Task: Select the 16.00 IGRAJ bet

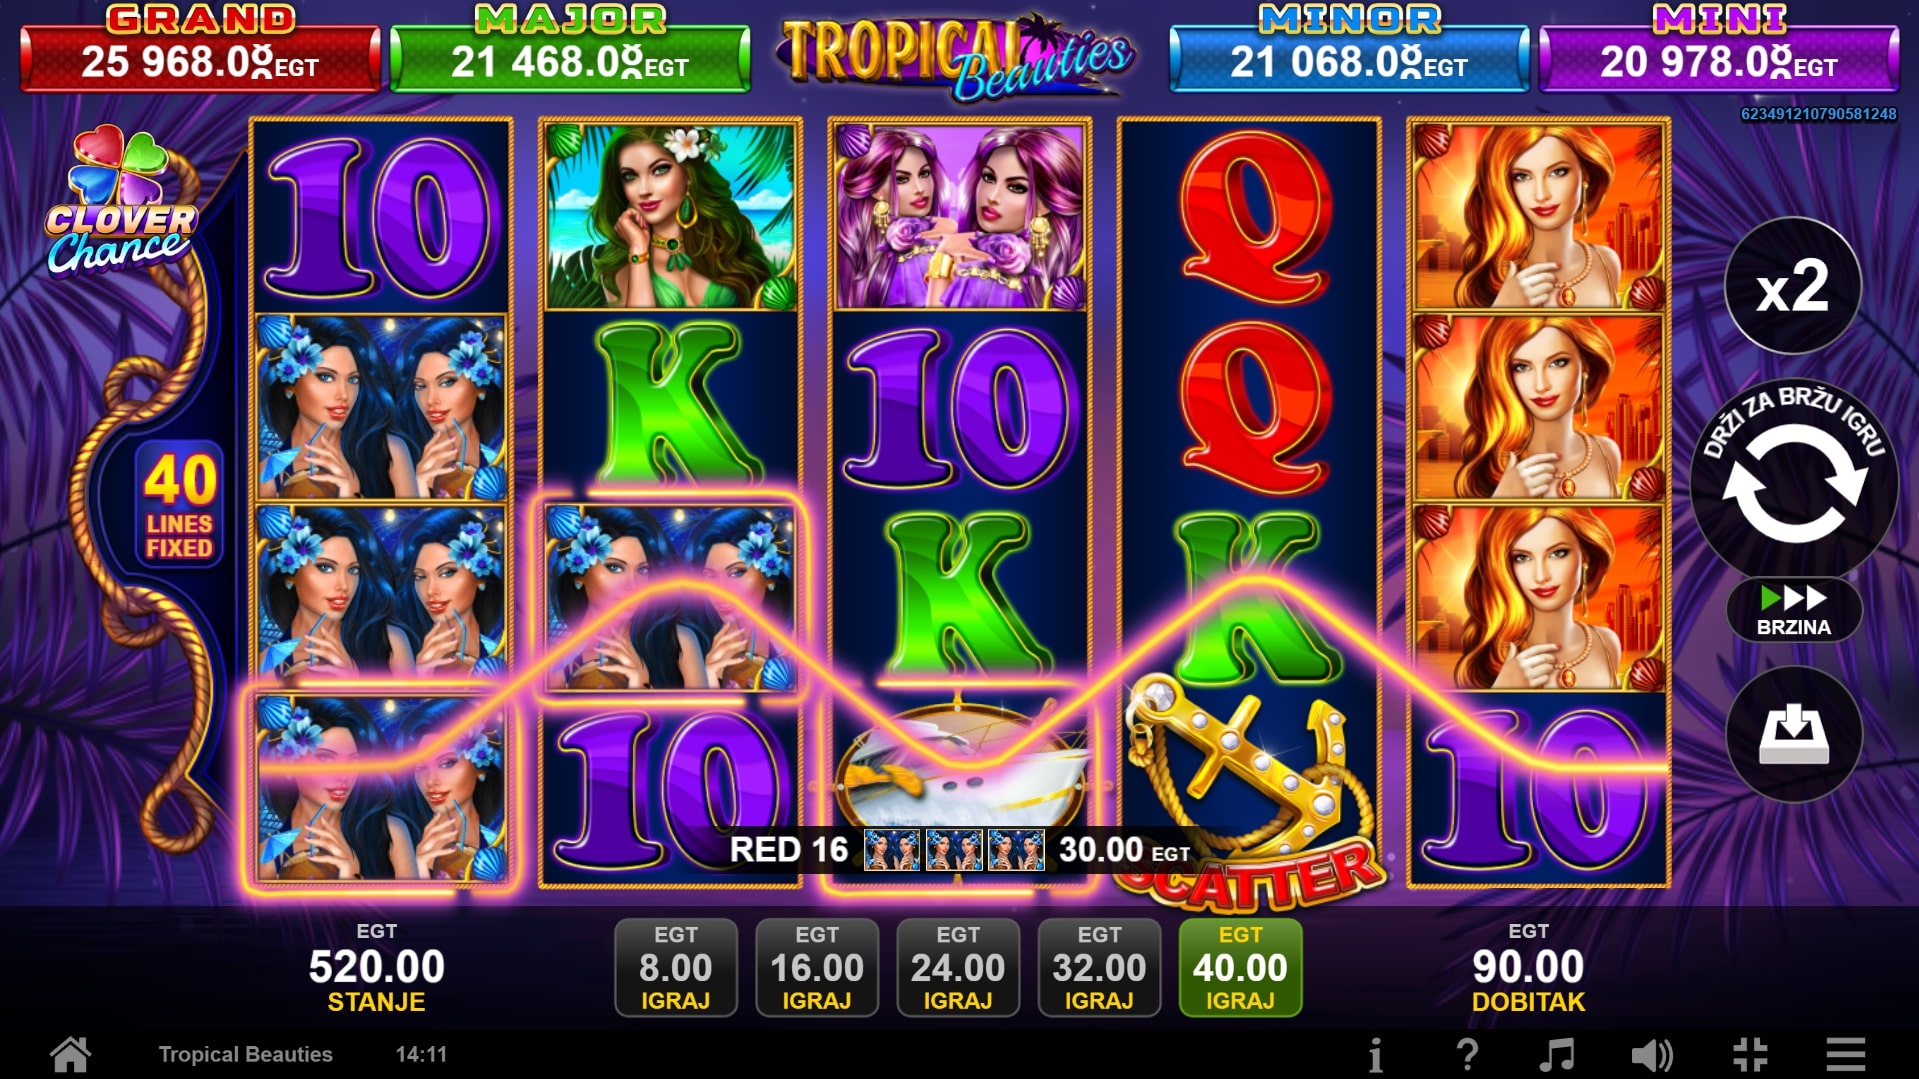Action: click(817, 967)
